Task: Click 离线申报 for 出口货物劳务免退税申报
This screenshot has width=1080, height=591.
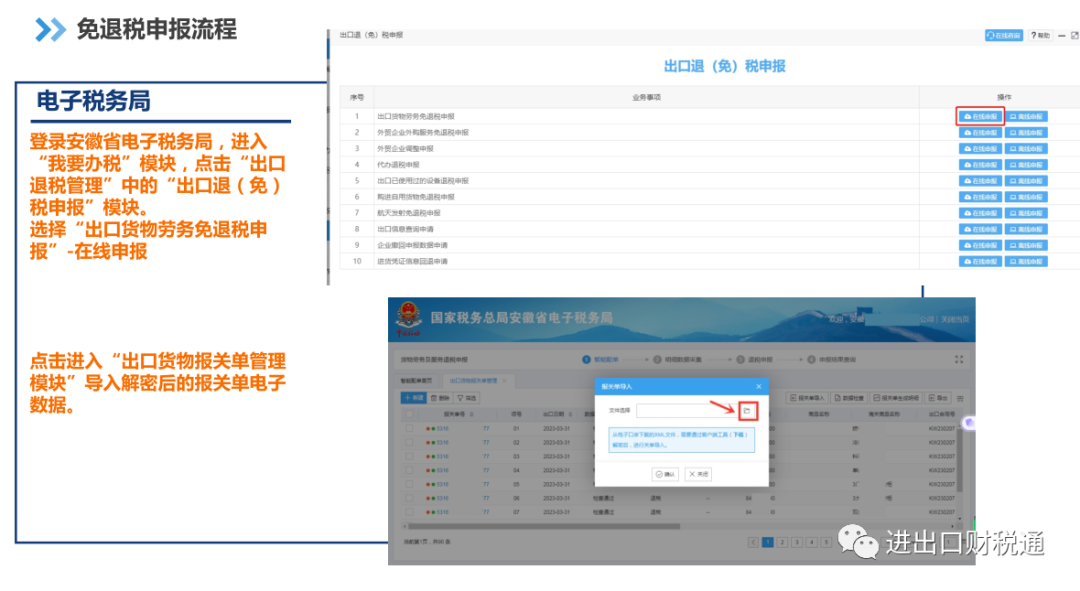Action: tap(1026, 116)
